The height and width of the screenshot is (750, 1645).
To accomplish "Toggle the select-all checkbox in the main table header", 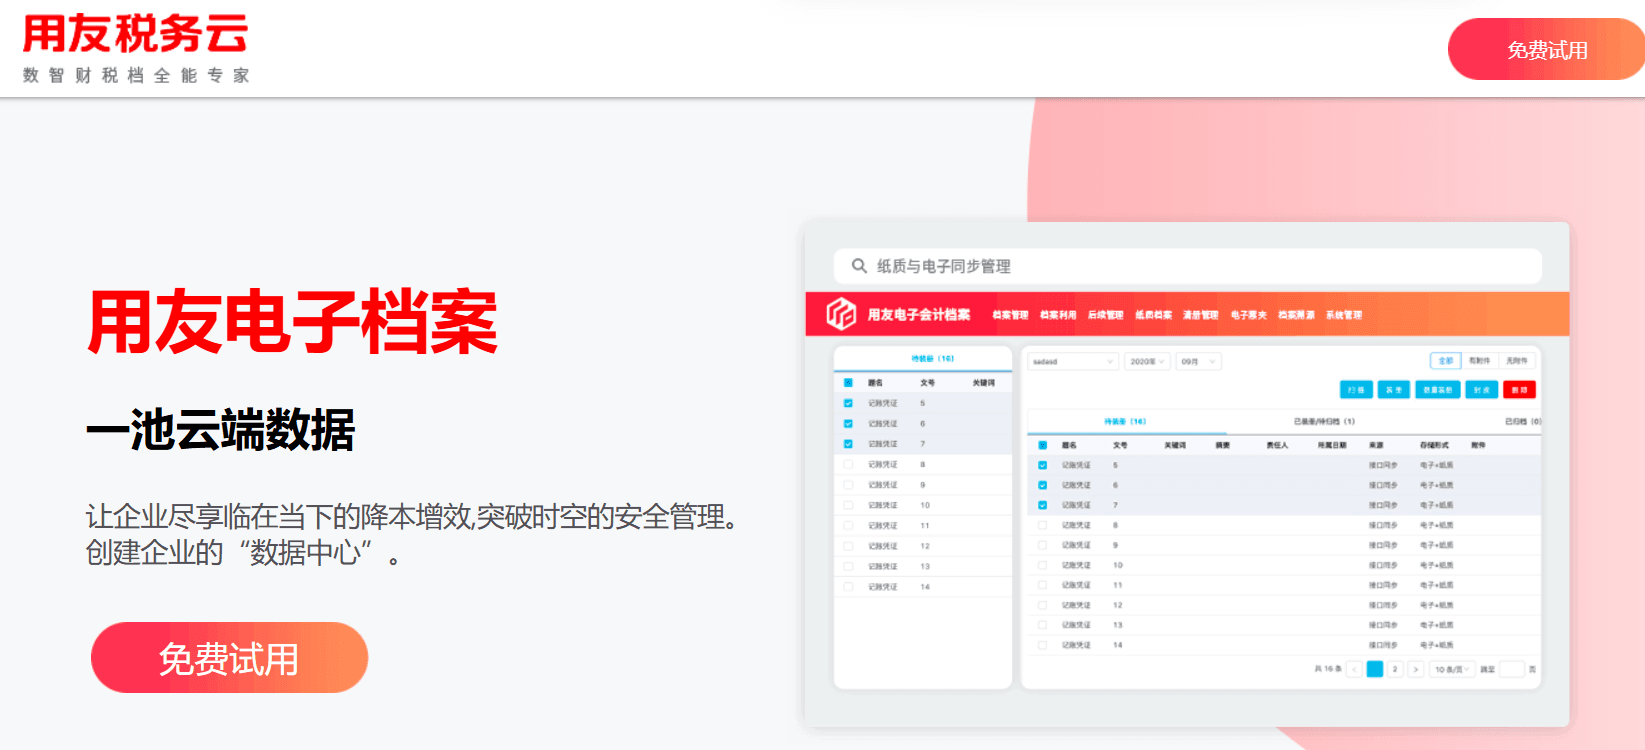I will pyautogui.click(x=1042, y=445).
